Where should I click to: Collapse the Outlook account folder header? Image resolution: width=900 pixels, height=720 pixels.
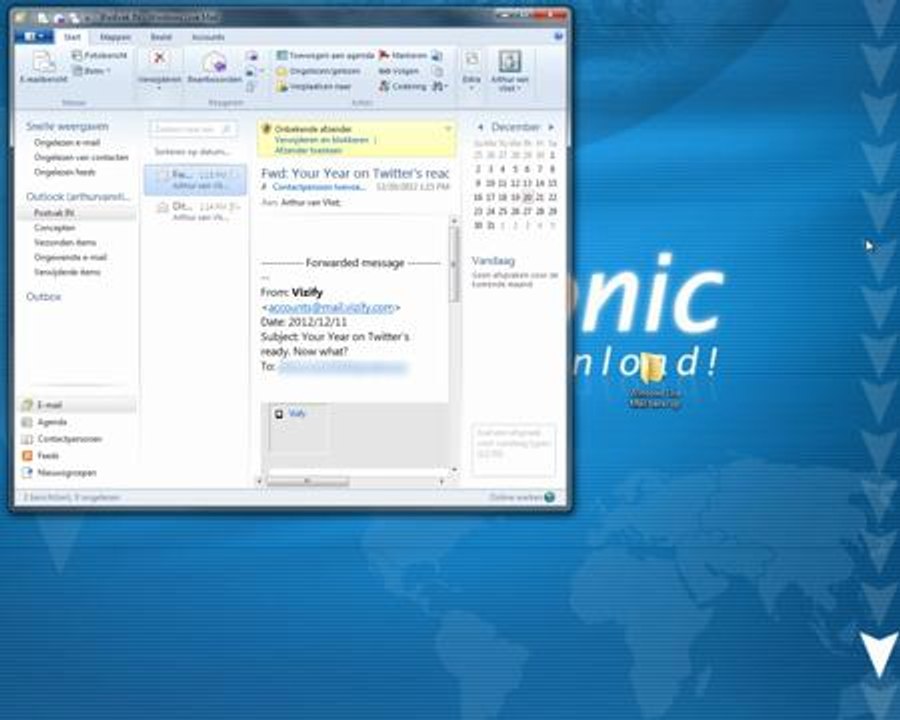click(78, 197)
